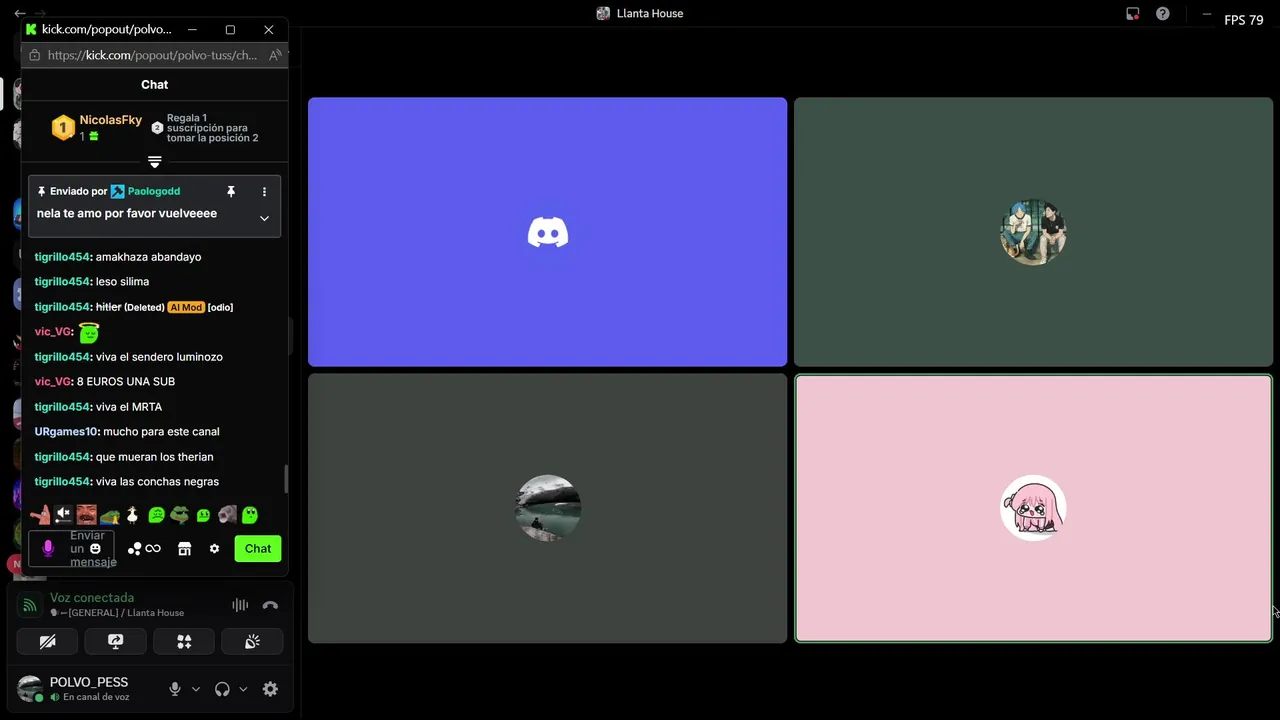
Task: Click the Kick popout URL address bar
Action: click(x=152, y=56)
